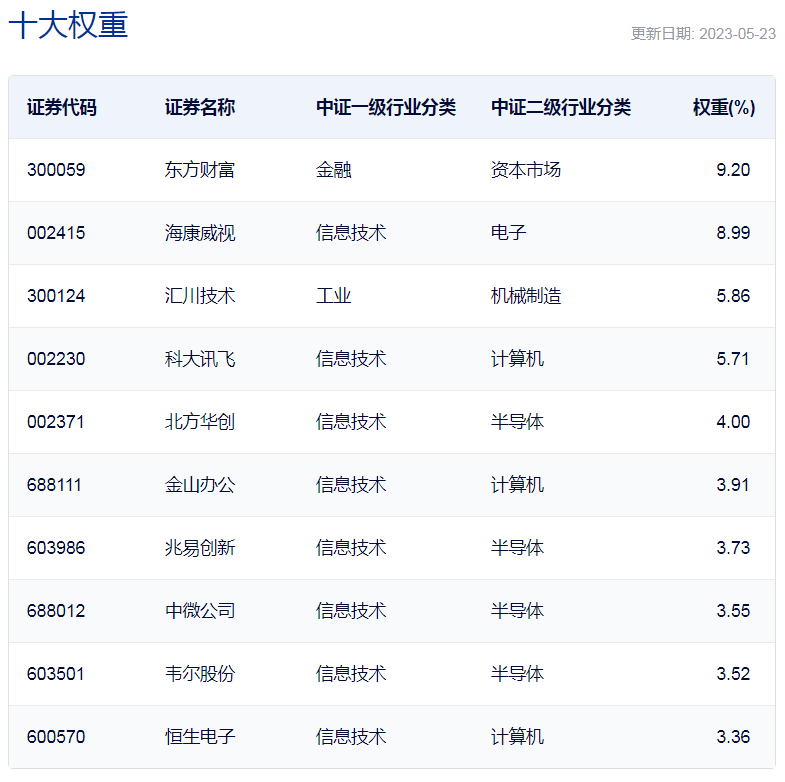Screen dimensions: 785x782
Task: Select the weight value 5.71
Action: coord(733,359)
